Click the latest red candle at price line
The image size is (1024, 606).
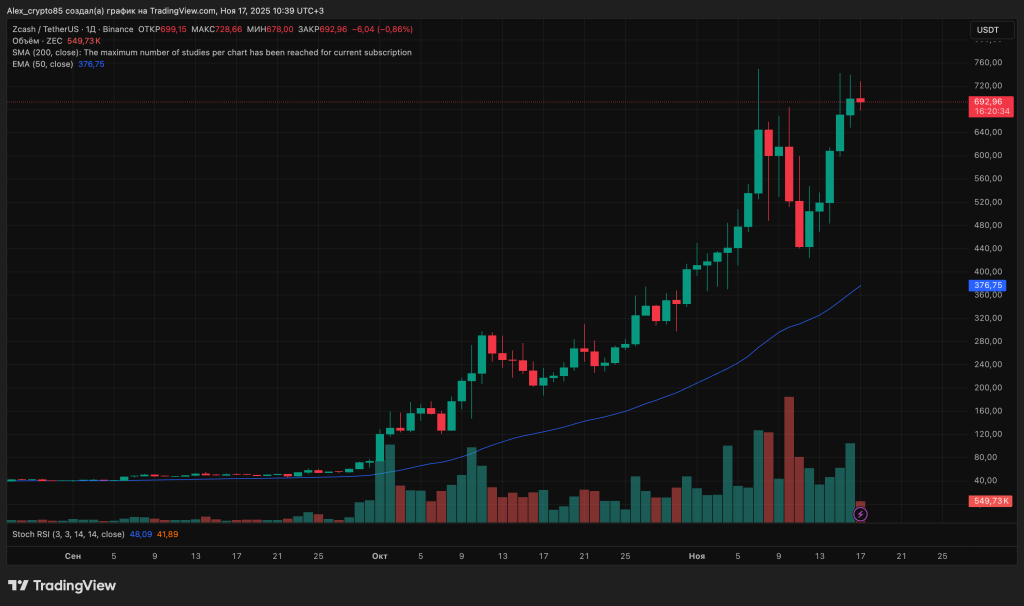pyautogui.click(x=860, y=100)
